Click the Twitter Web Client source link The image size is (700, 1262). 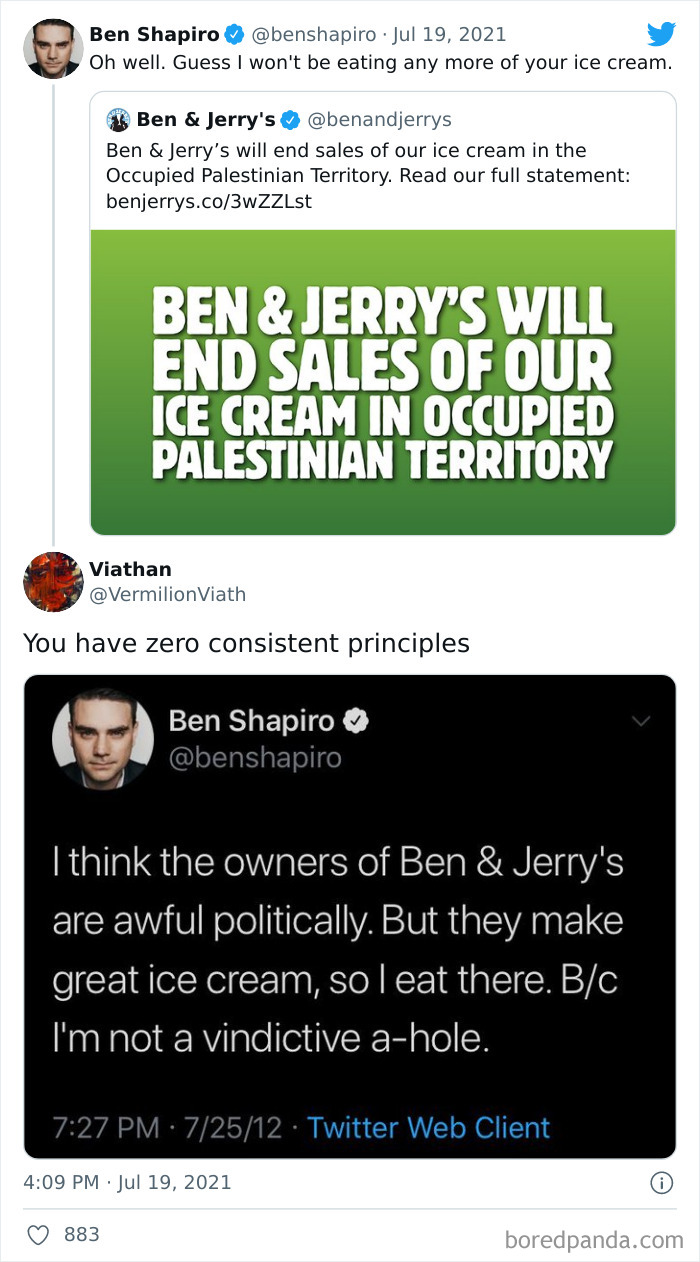429,1127
